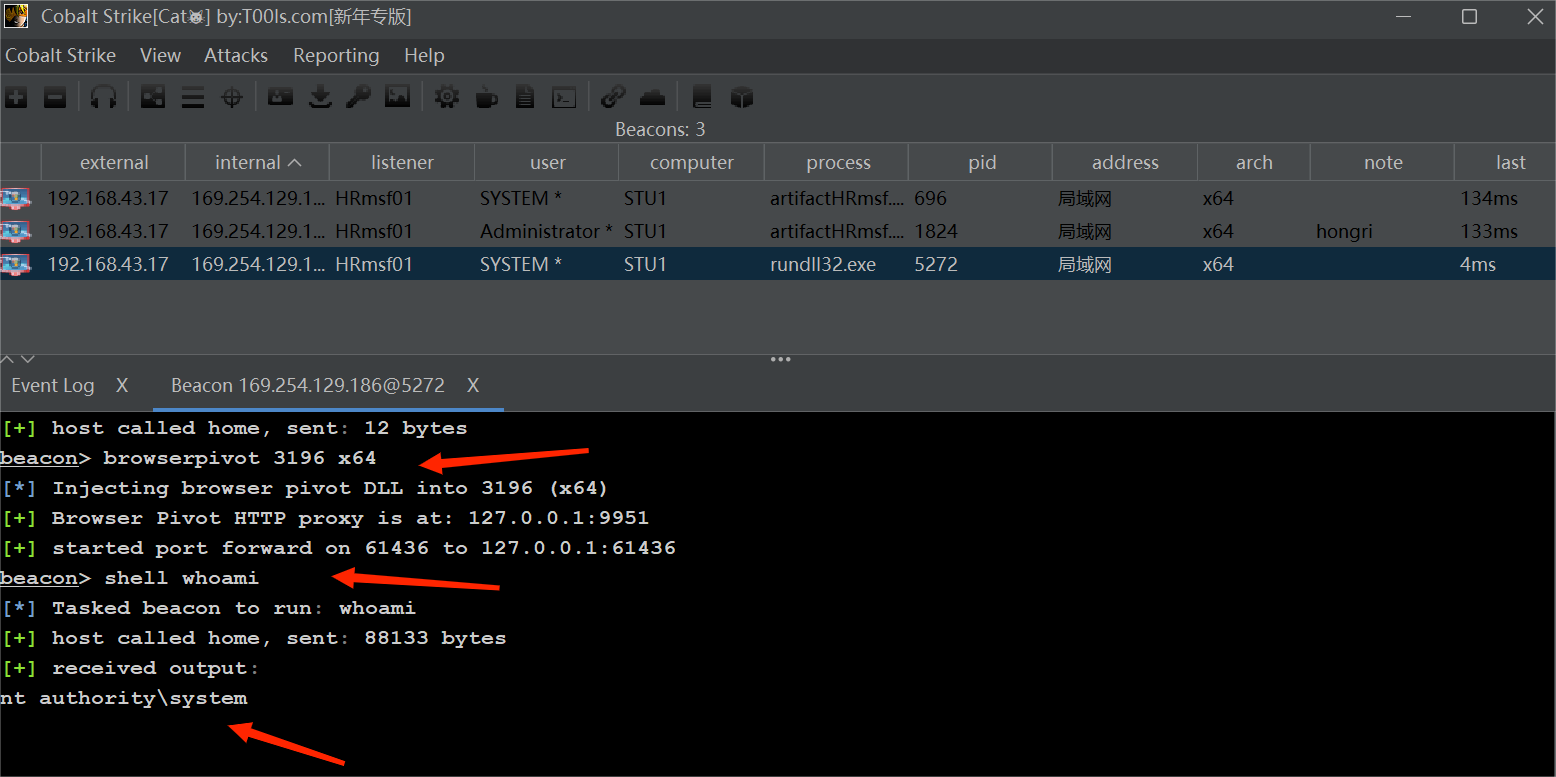Image resolution: width=1556 pixels, height=777 pixels.
Task: Select the pid 5272 cell
Action: pyautogui.click(x=980, y=264)
